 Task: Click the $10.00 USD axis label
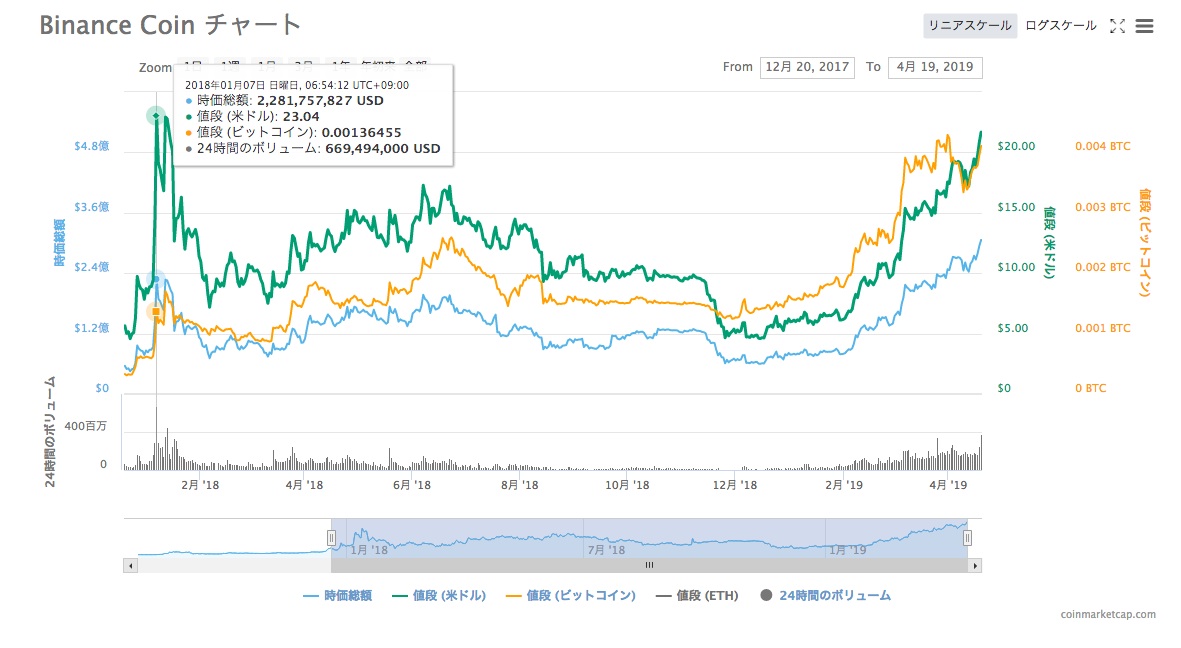click(1016, 267)
